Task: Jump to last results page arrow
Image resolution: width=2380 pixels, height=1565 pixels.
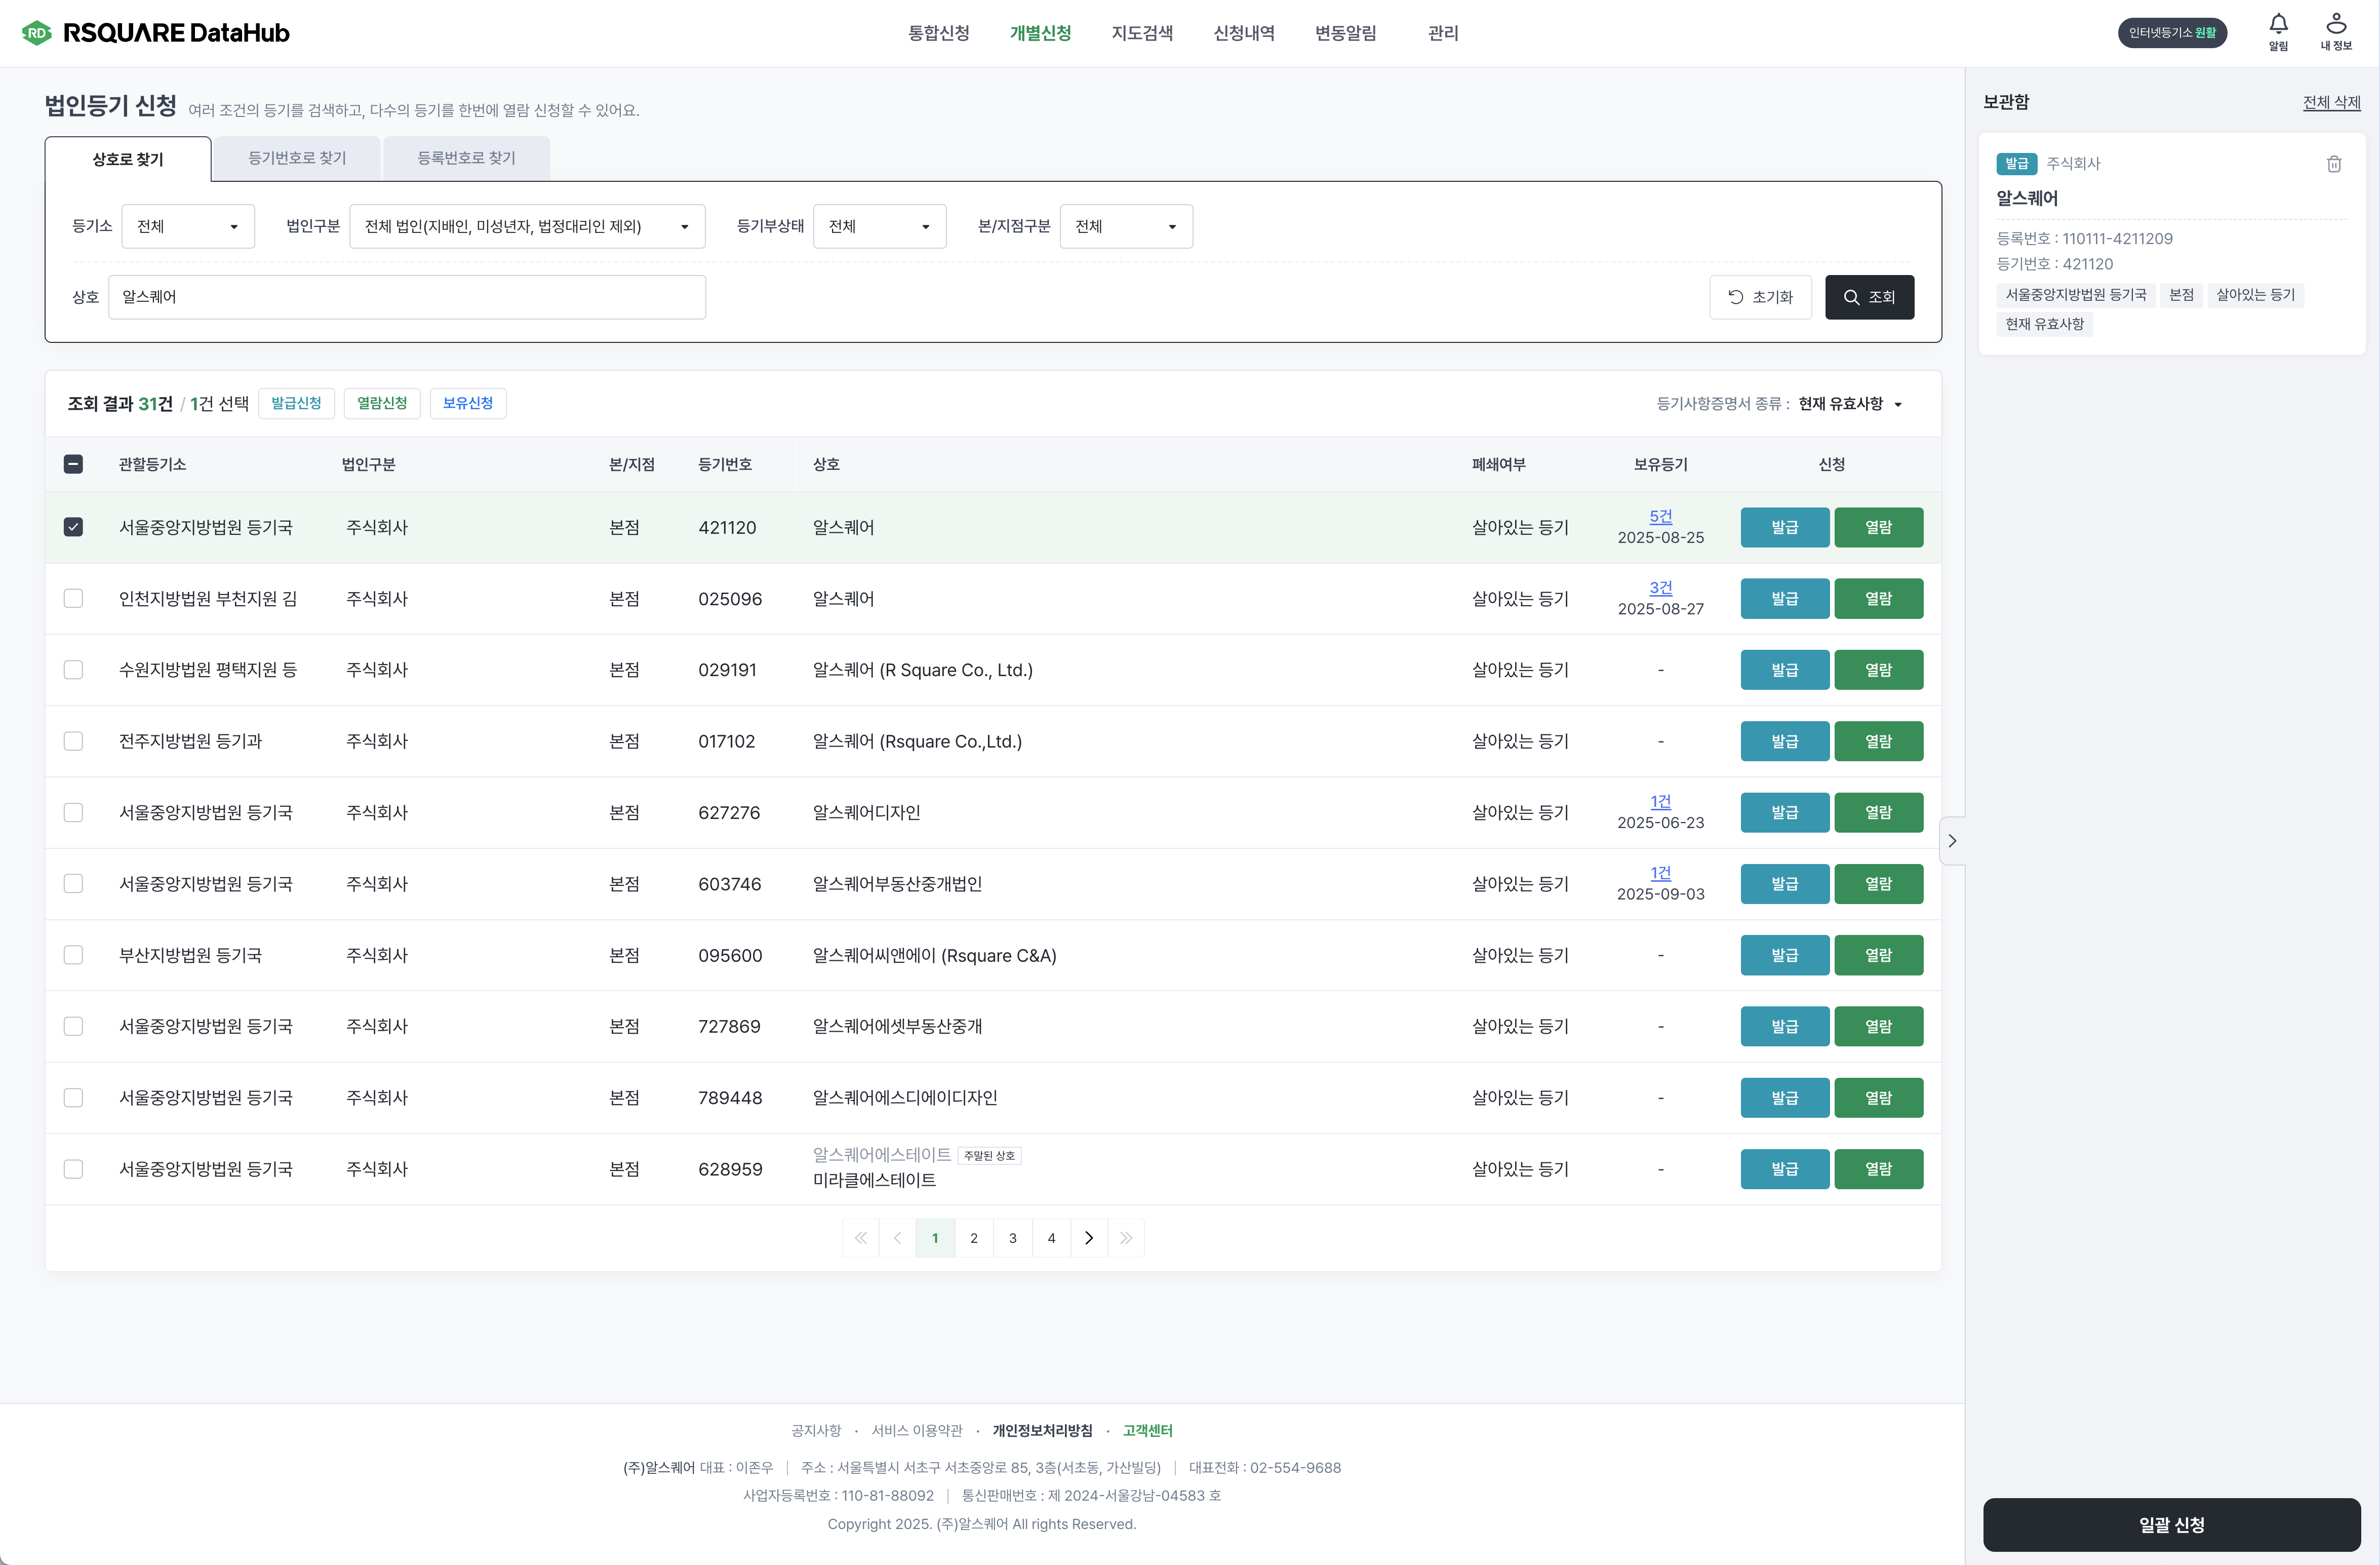Action: (1126, 1238)
